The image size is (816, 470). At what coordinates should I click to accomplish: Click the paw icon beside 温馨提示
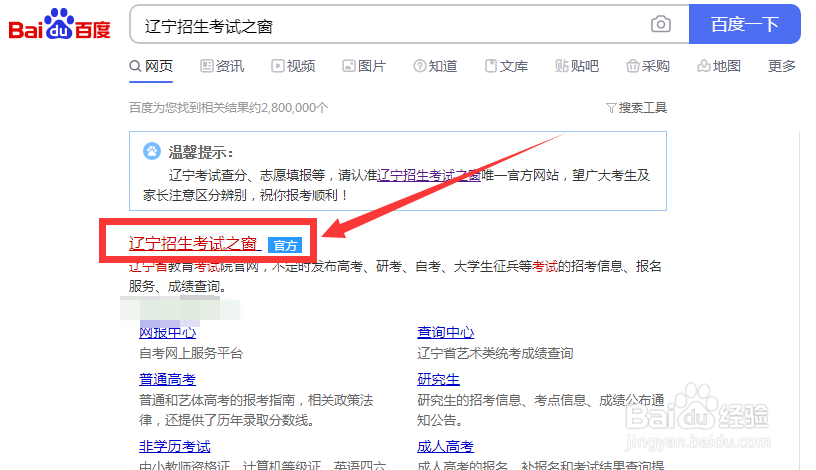pos(152,151)
